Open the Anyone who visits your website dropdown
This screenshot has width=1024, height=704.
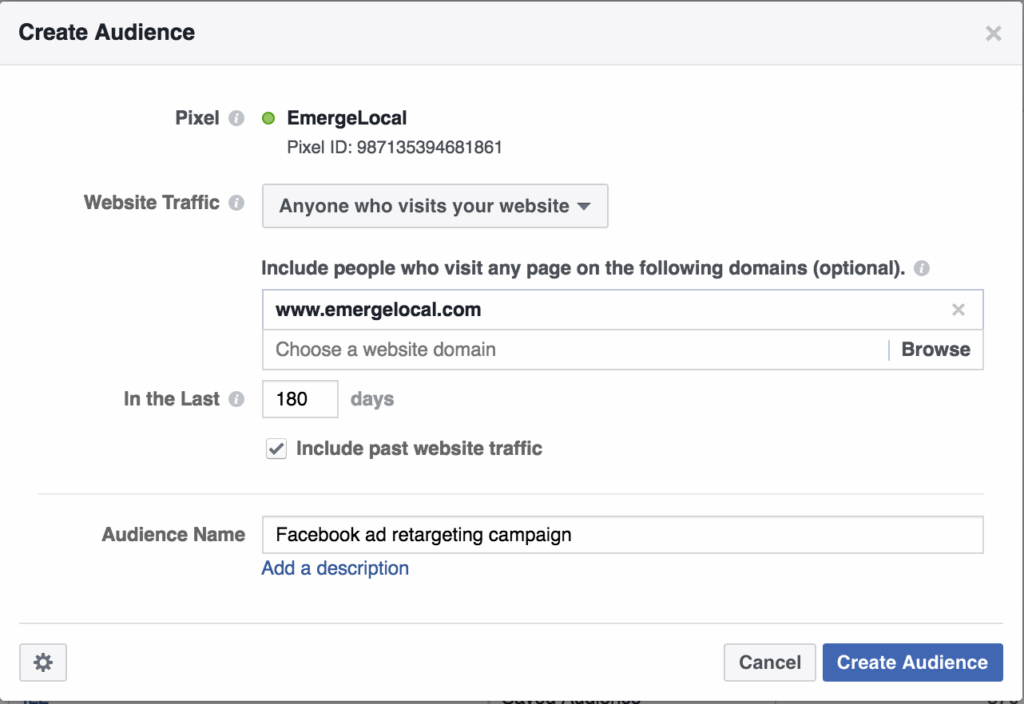pyautogui.click(x=435, y=206)
